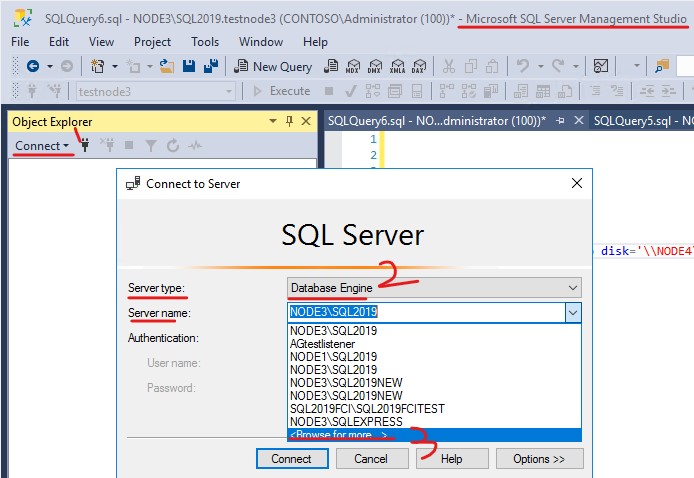694x478 pixels.
Task: Click the Parse checkmark icon
Action: click(351, 92)
